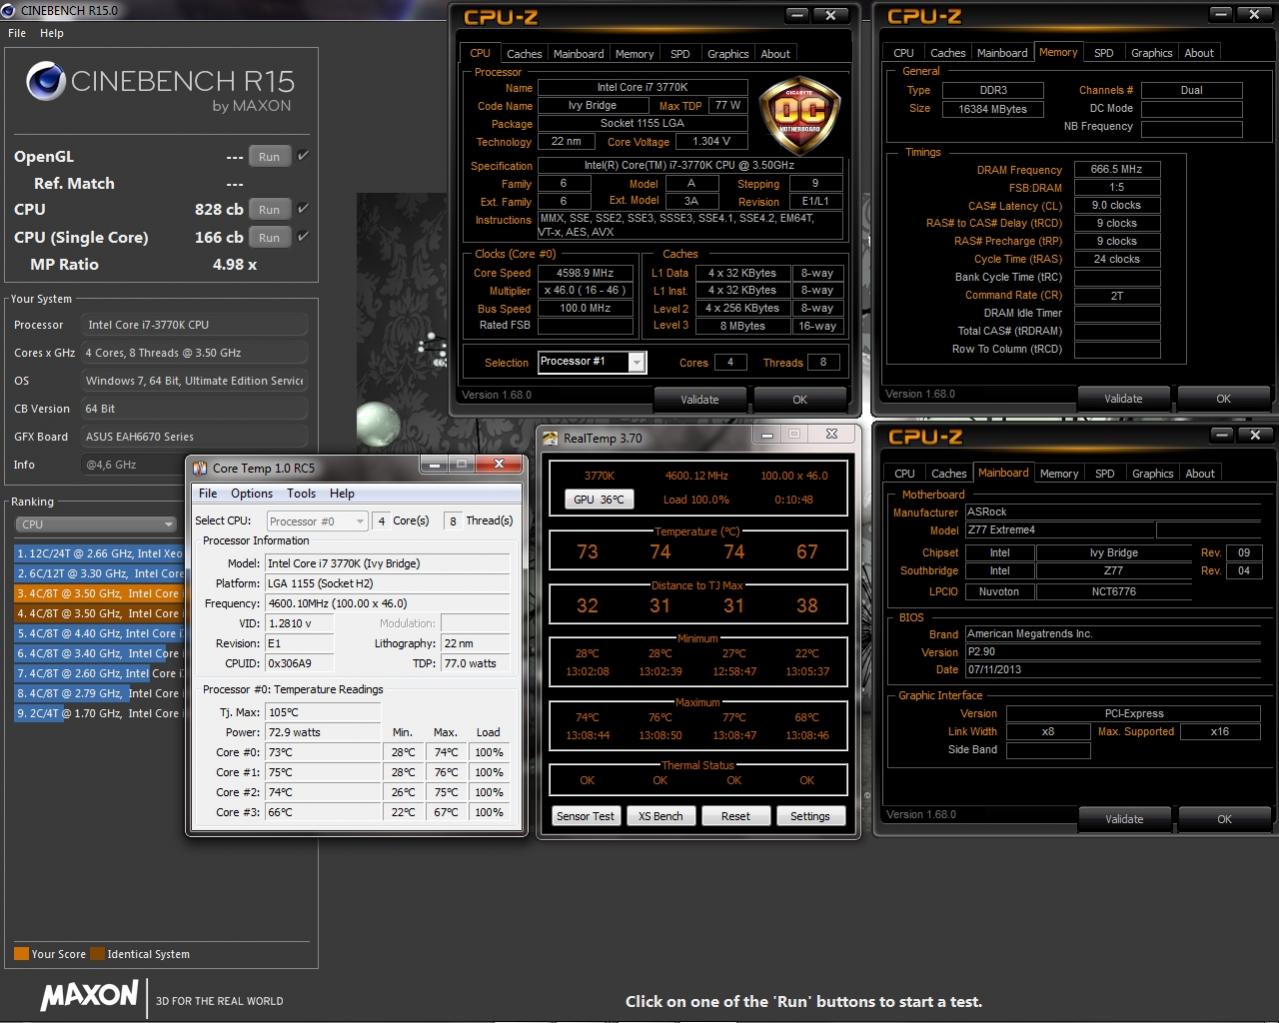The width and height of the screenshot is (1279, 1023).
Task: Click Sensor Test in RealTemp
Action: (x=585, y=816)
